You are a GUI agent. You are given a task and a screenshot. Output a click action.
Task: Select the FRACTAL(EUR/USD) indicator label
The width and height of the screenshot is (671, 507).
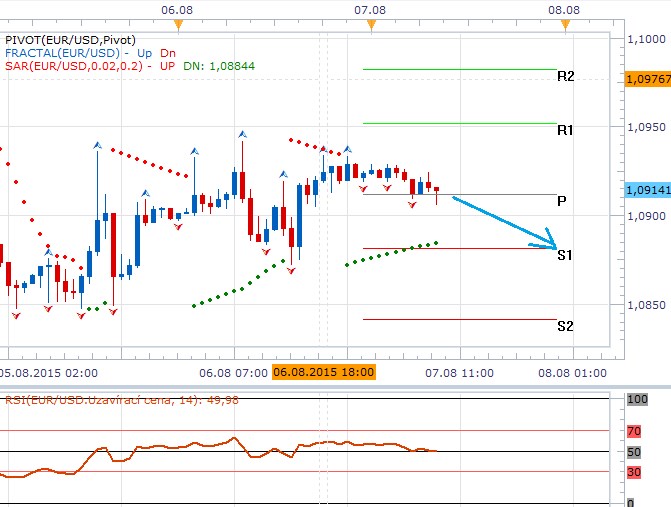[x=63, y=52]
